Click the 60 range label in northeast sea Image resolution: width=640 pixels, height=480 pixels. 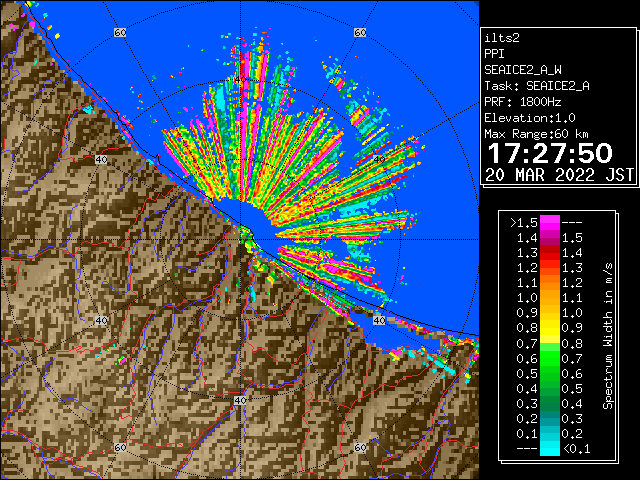360,32
